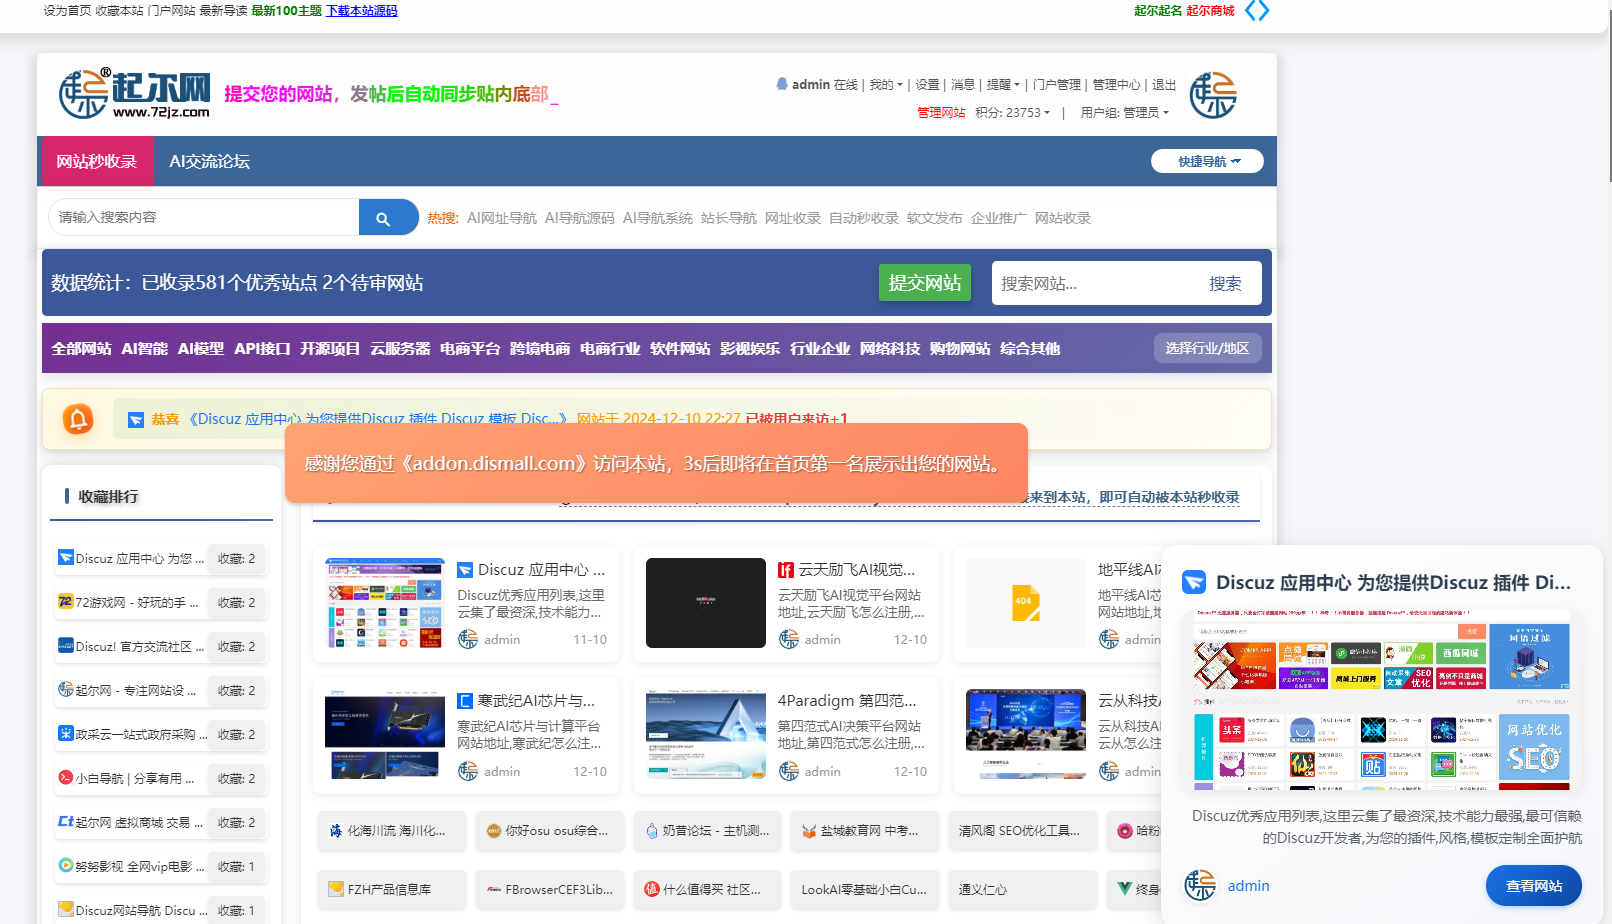Click the 404 file icon thumbnail
Viewport: 1612px width, 924px height.
tap(1026, 603)
